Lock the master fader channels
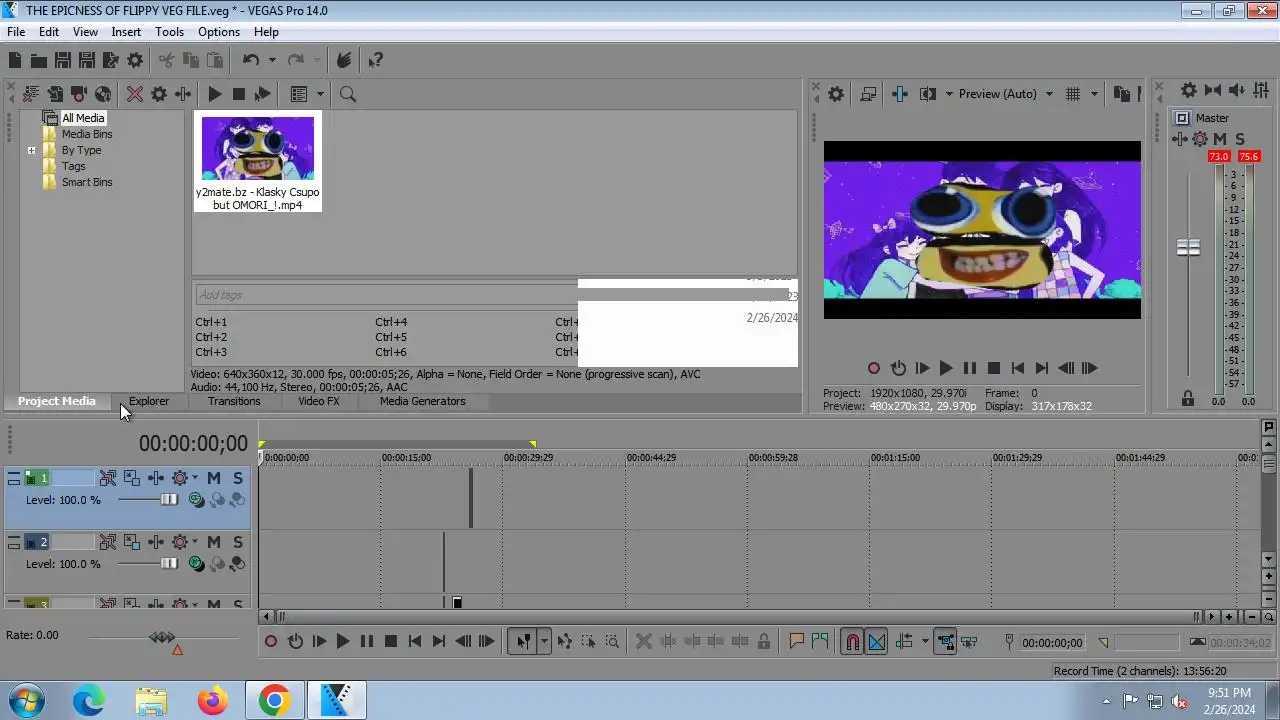Viewport: 1280px width, 720px height. tap(1188, 398)
